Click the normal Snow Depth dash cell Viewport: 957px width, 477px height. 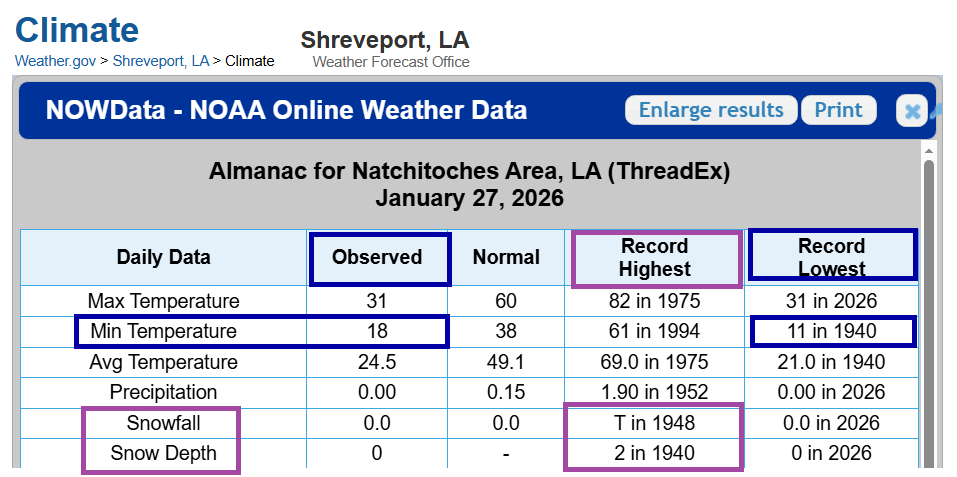point(506,453)
